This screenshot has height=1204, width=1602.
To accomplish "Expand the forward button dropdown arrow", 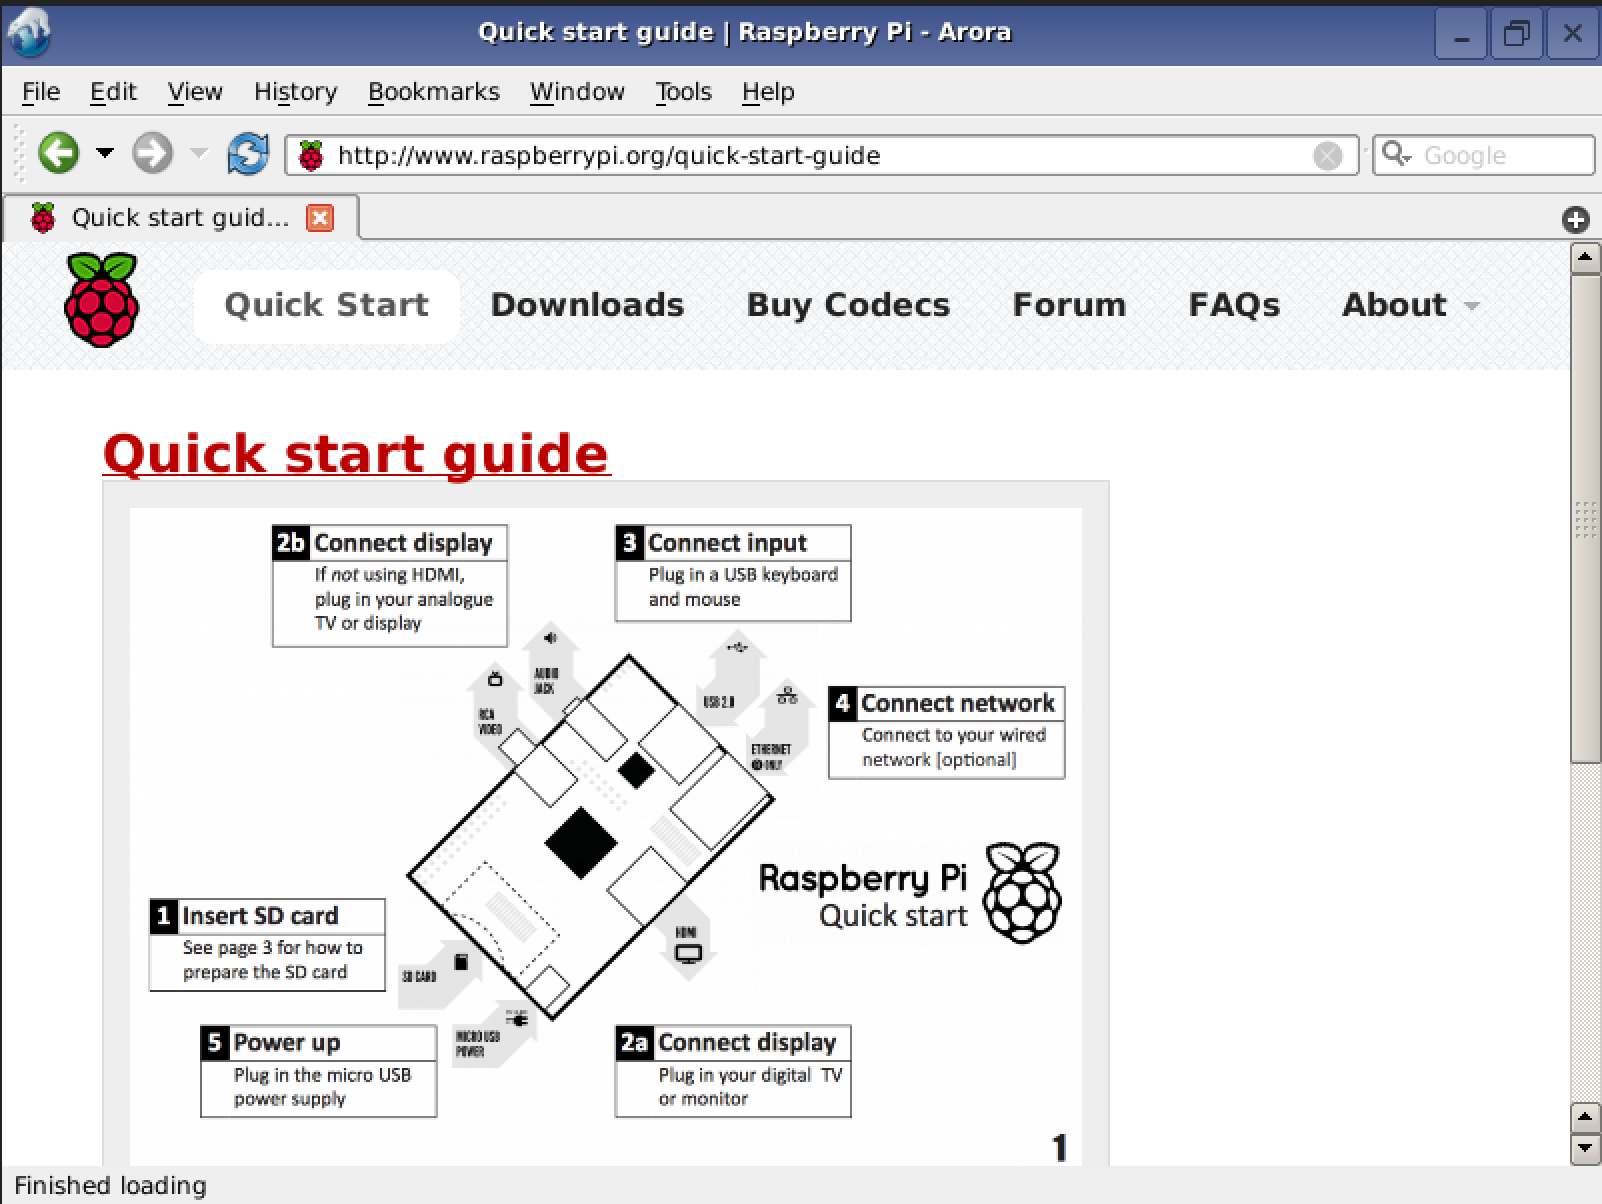I will (x=197, y=153).
